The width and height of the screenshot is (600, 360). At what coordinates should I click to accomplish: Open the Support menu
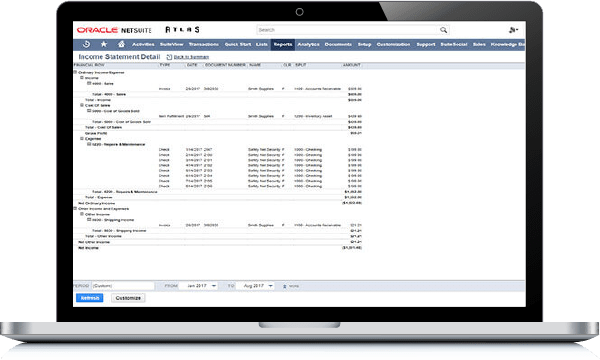426,44
